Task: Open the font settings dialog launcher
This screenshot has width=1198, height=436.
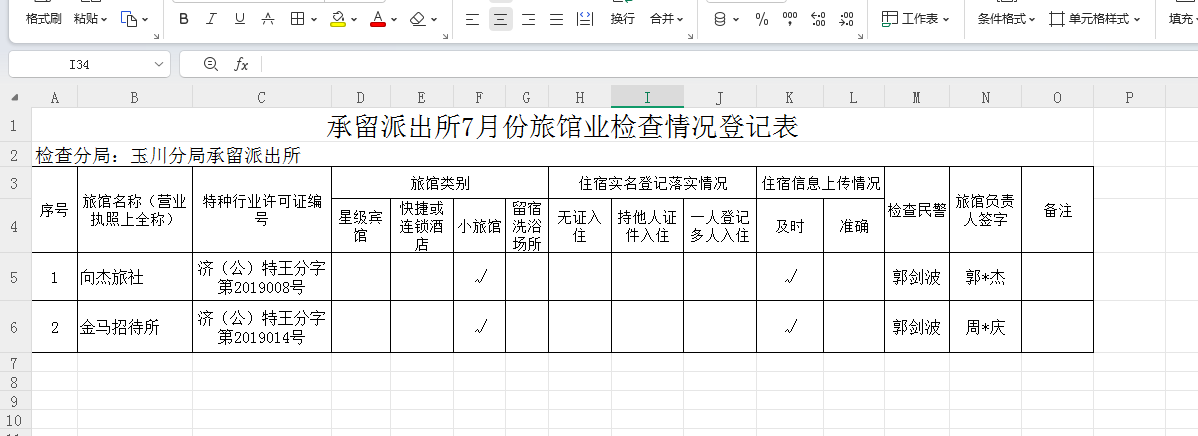Action: pos(445,36)
